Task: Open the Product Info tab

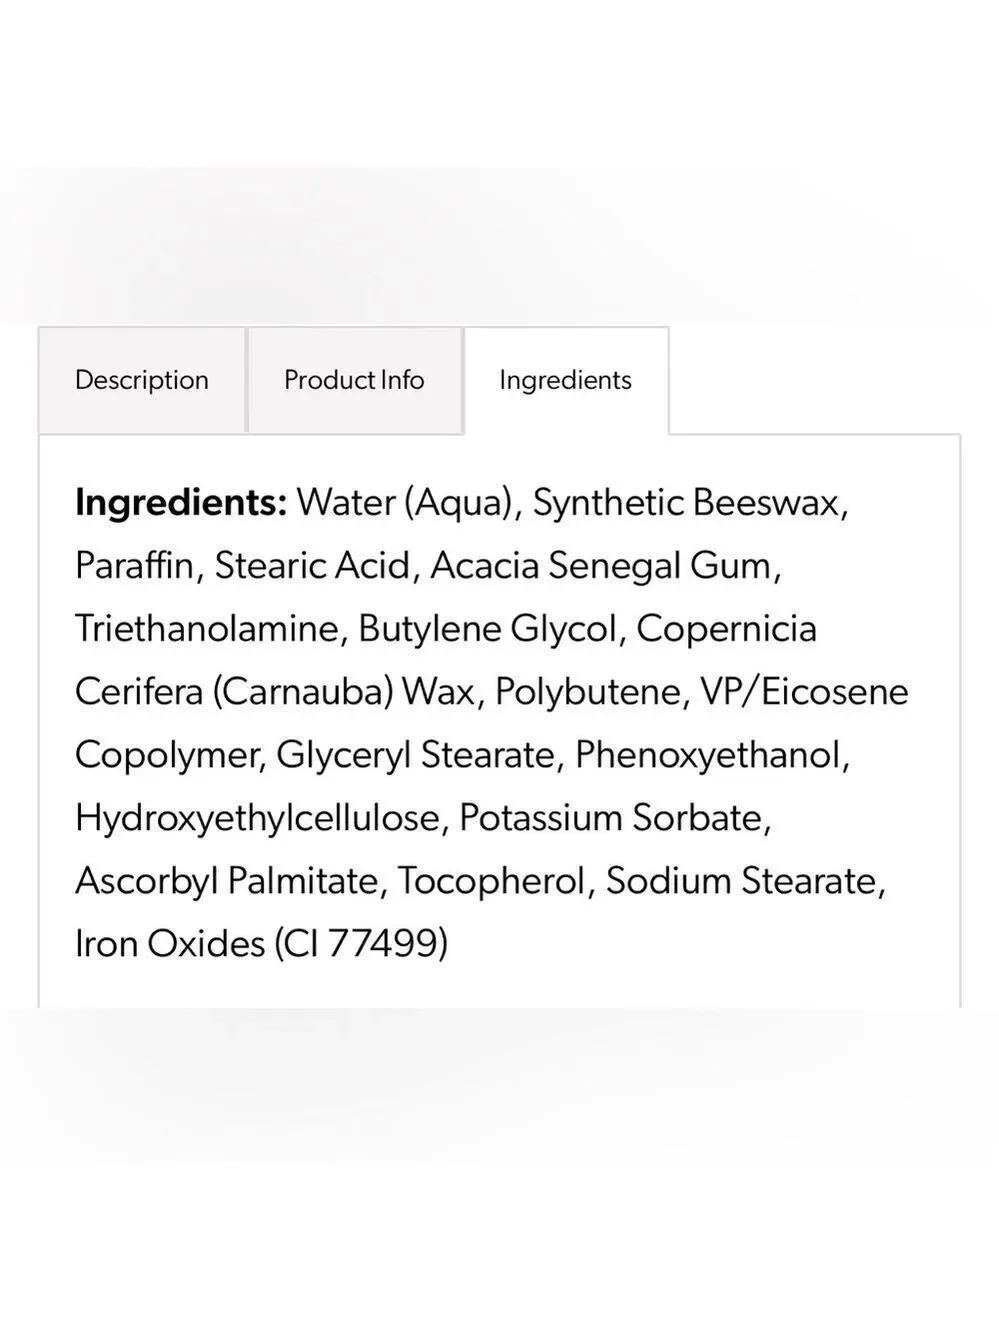Action: click(354, 380)
